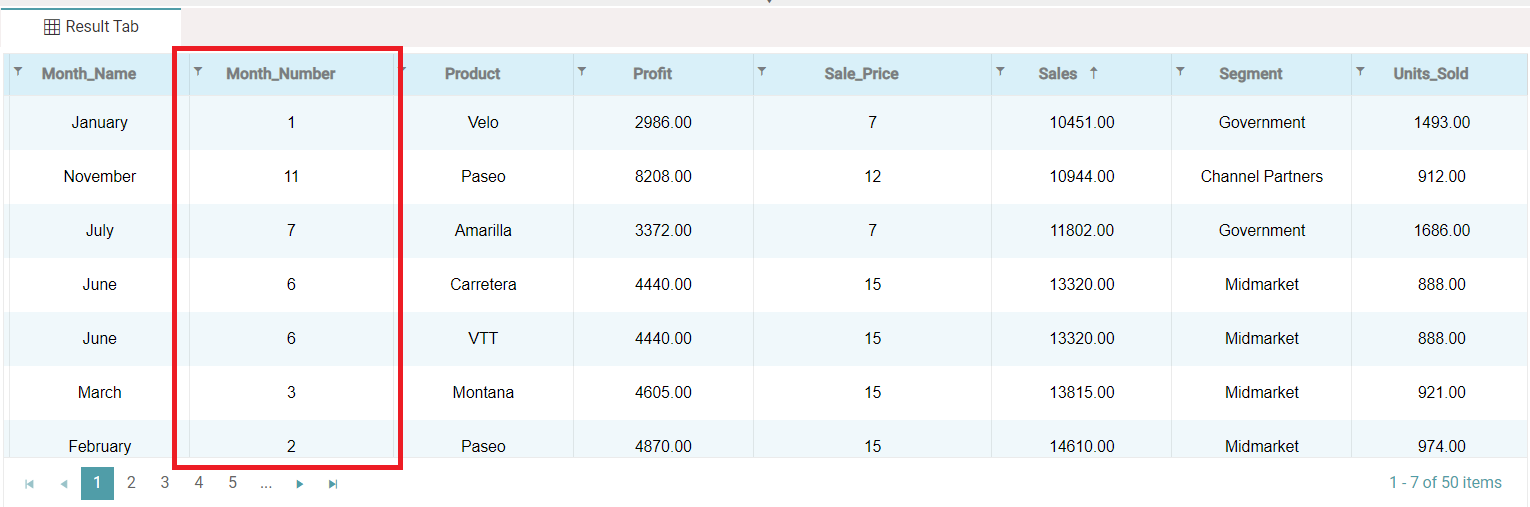Show more pages using ellipsis
Image resolution: width=1530 pixels, height=507 pixels.
pyautogui.click(x=266, y=483)
